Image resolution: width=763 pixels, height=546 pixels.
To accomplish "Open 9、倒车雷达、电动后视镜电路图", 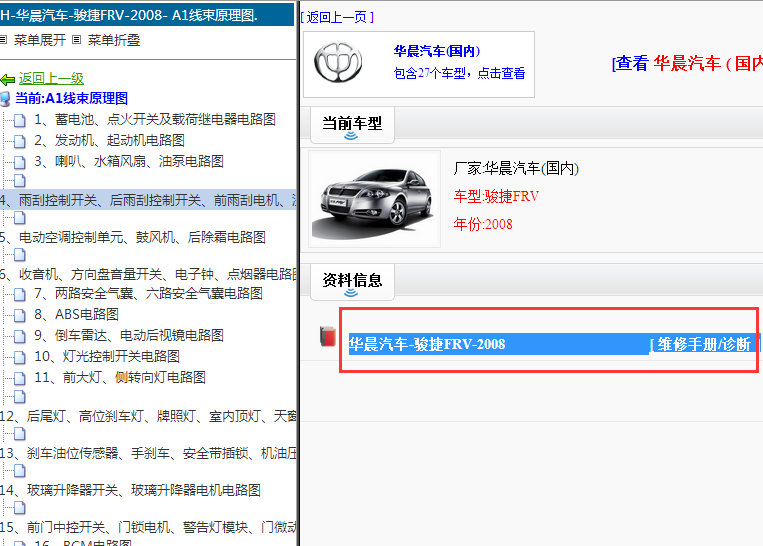I will [128, 335].
